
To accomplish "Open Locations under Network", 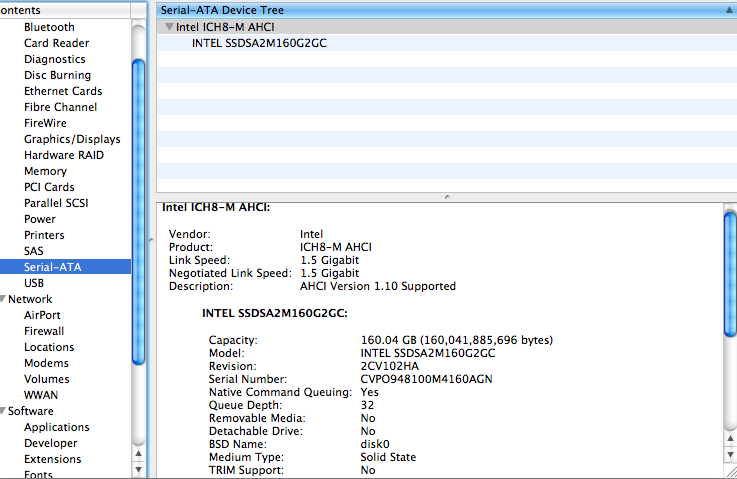I will [49, 347].
